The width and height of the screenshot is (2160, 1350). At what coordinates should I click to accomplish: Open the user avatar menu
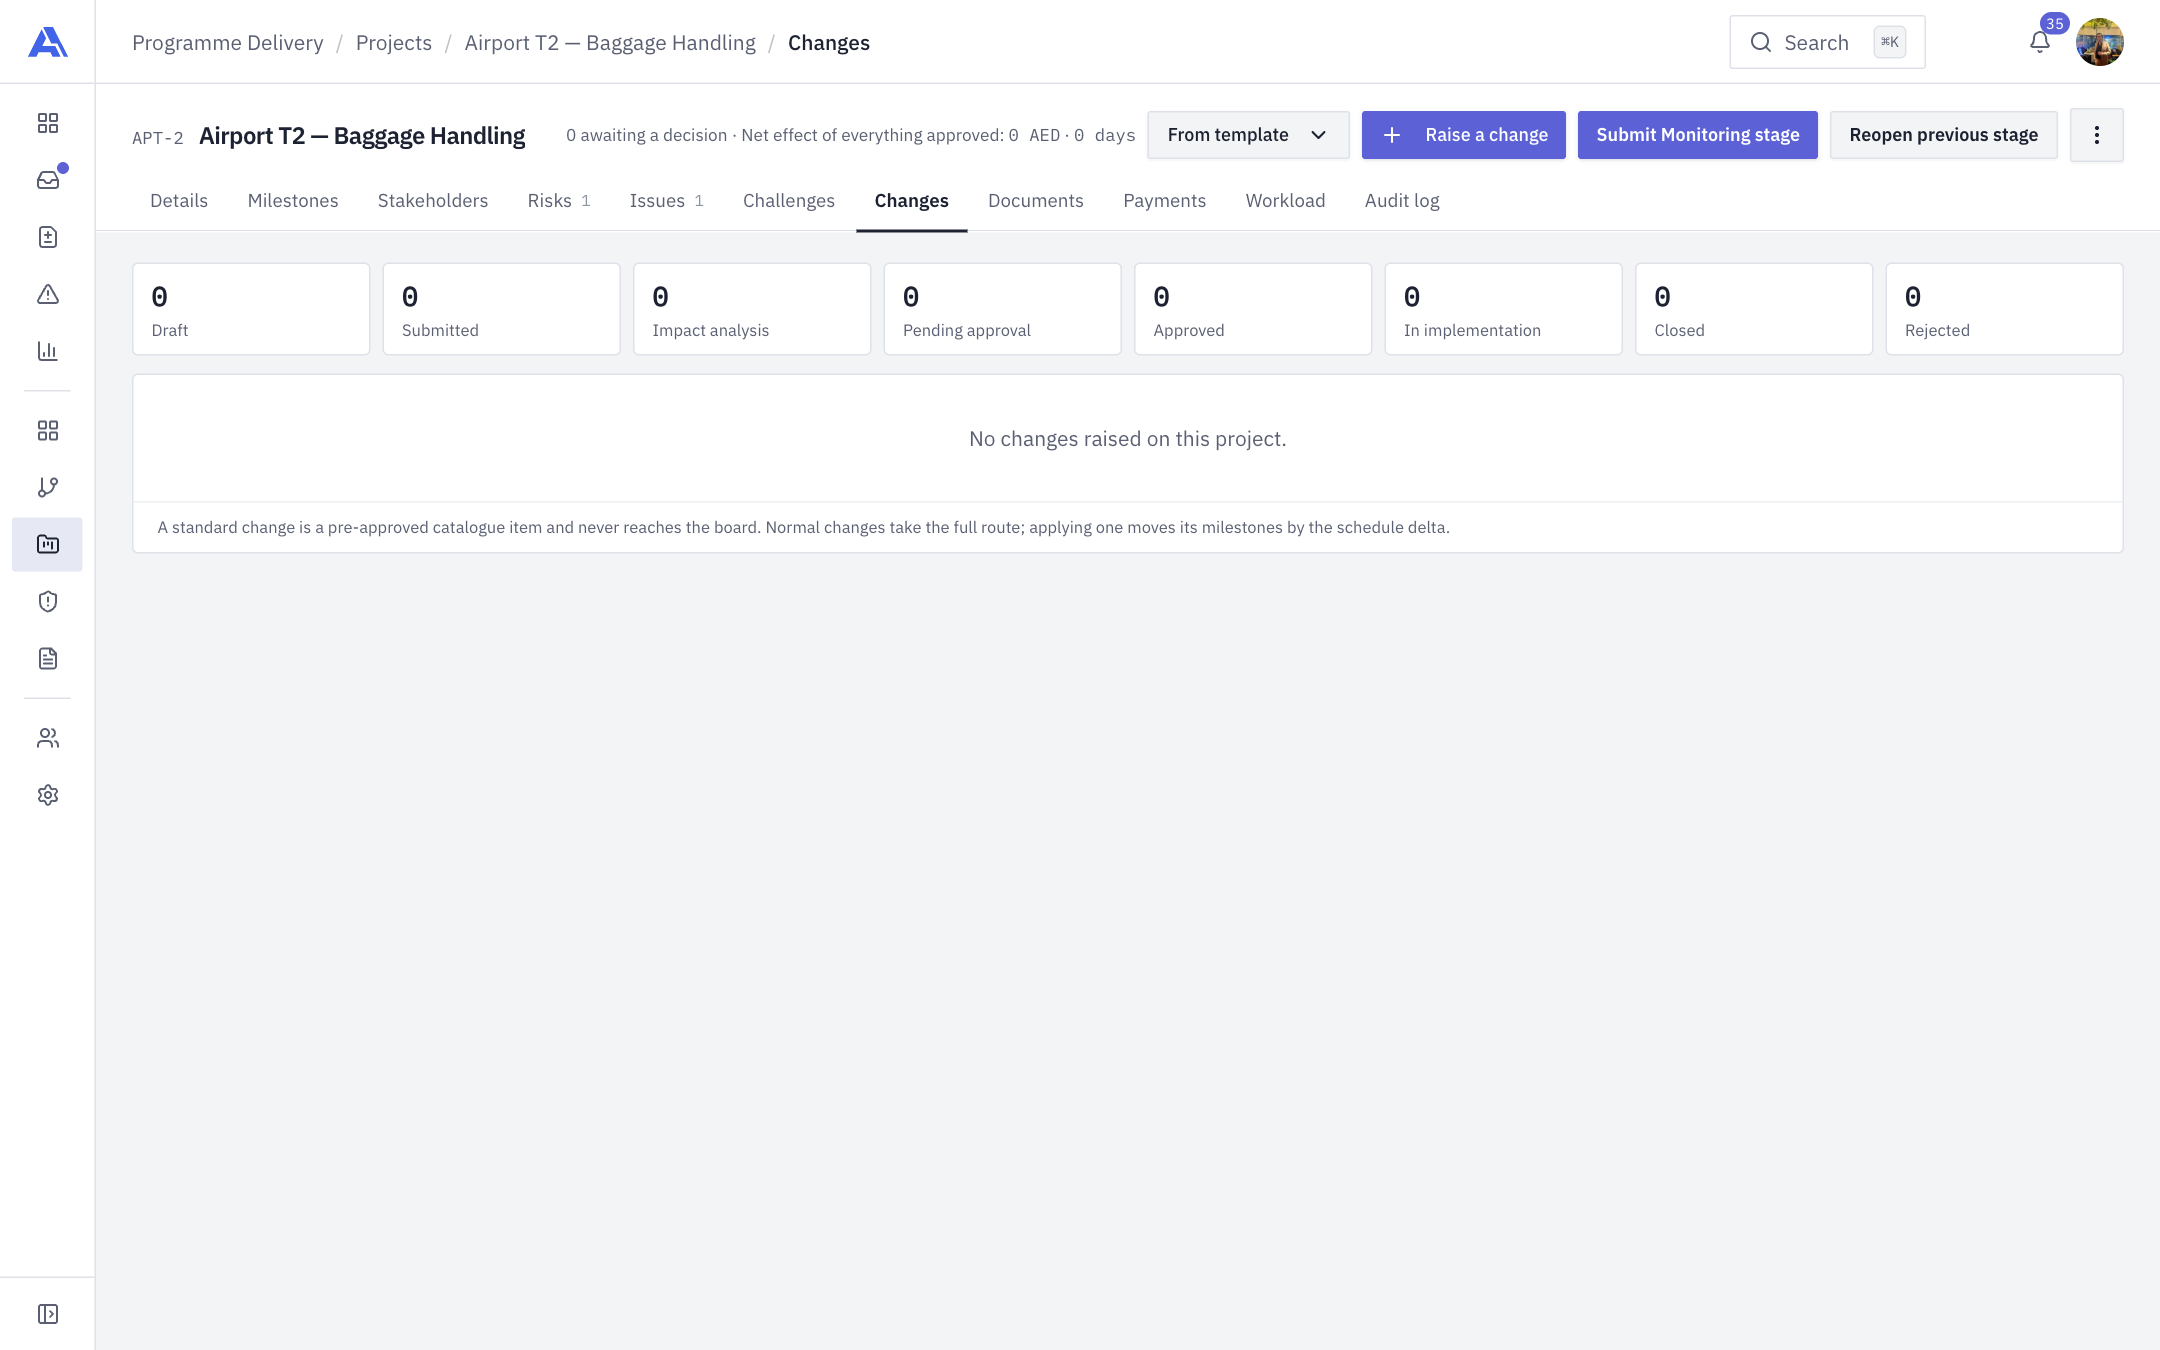pyautogui.click(x=2099, y=42)
